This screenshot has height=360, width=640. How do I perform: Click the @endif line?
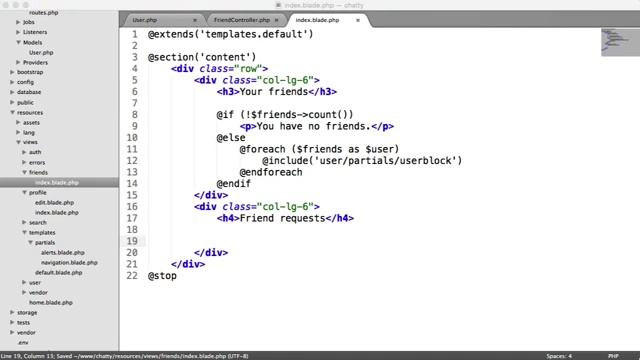233,184
